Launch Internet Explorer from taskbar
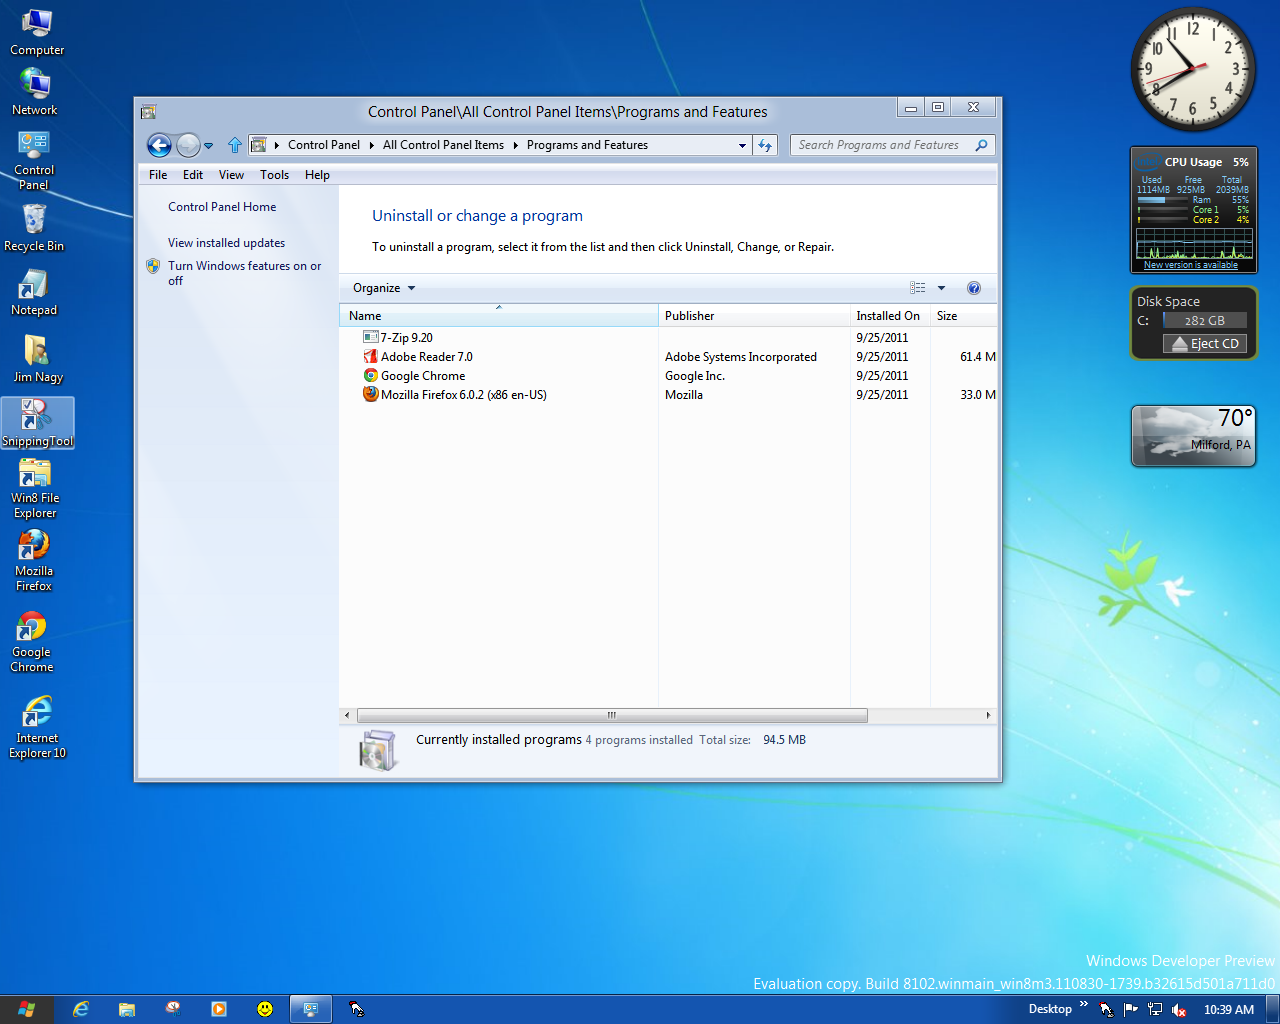 [81, 1009]
